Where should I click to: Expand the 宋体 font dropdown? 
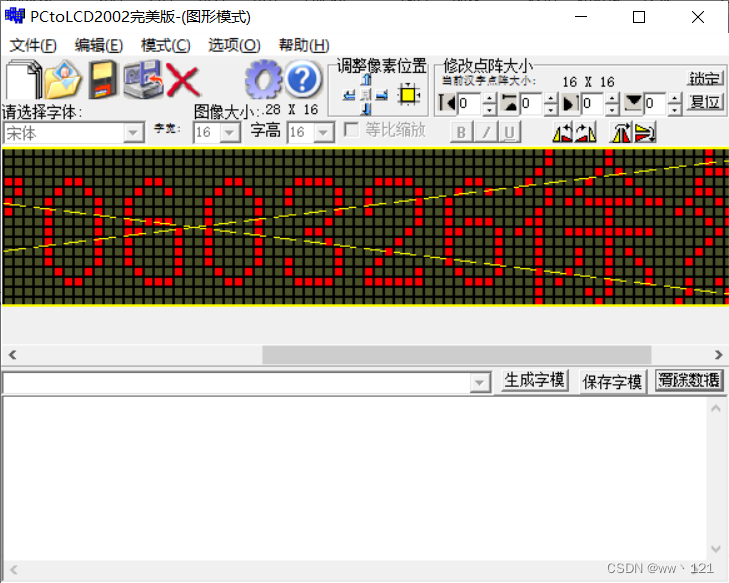[133, 133]
